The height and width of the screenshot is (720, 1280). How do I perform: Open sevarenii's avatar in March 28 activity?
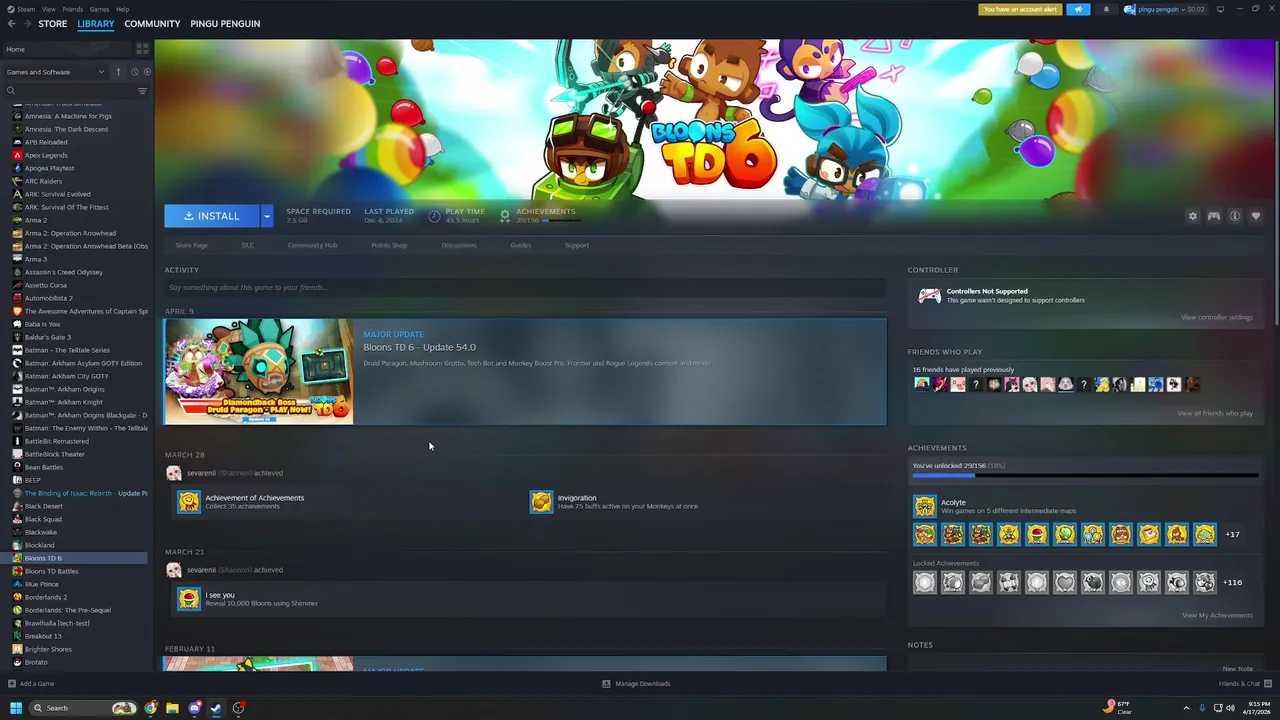coord(174,473)
